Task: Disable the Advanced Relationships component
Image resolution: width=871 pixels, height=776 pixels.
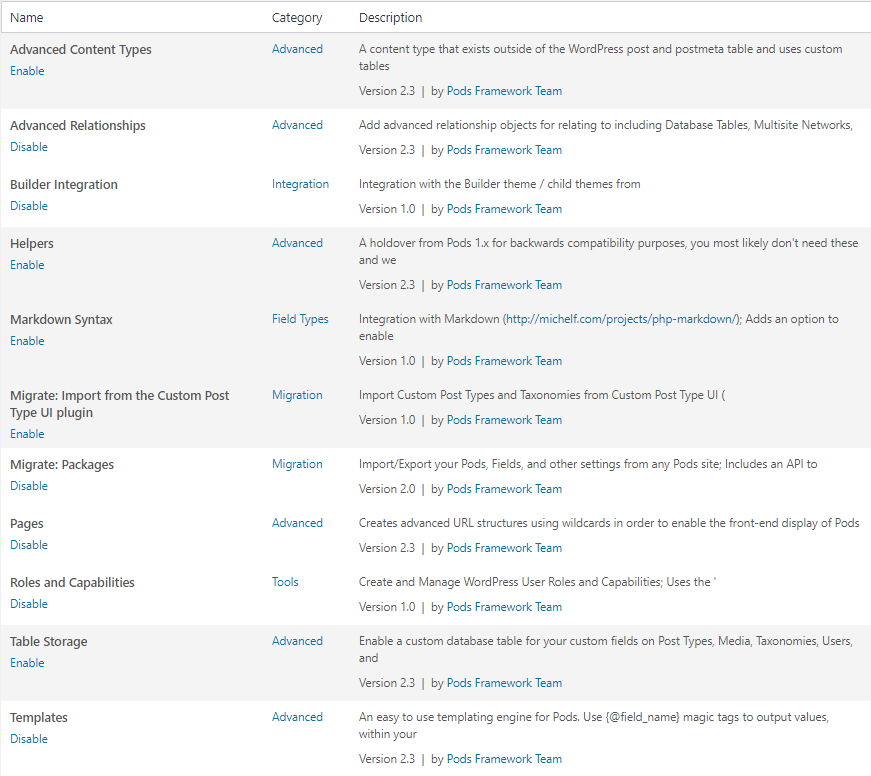Action: coord(29,147)
